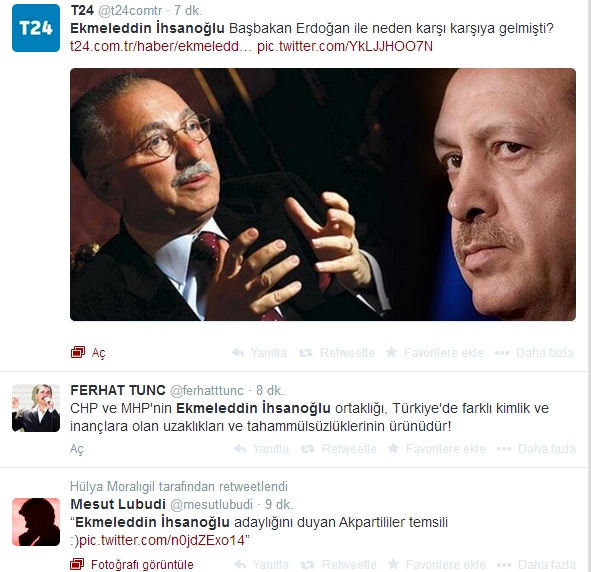Screen dimensions: 591x572
Task: Open Daha fazla menu on Ferhat Tunc tweet
Action: tap(536, 449)
